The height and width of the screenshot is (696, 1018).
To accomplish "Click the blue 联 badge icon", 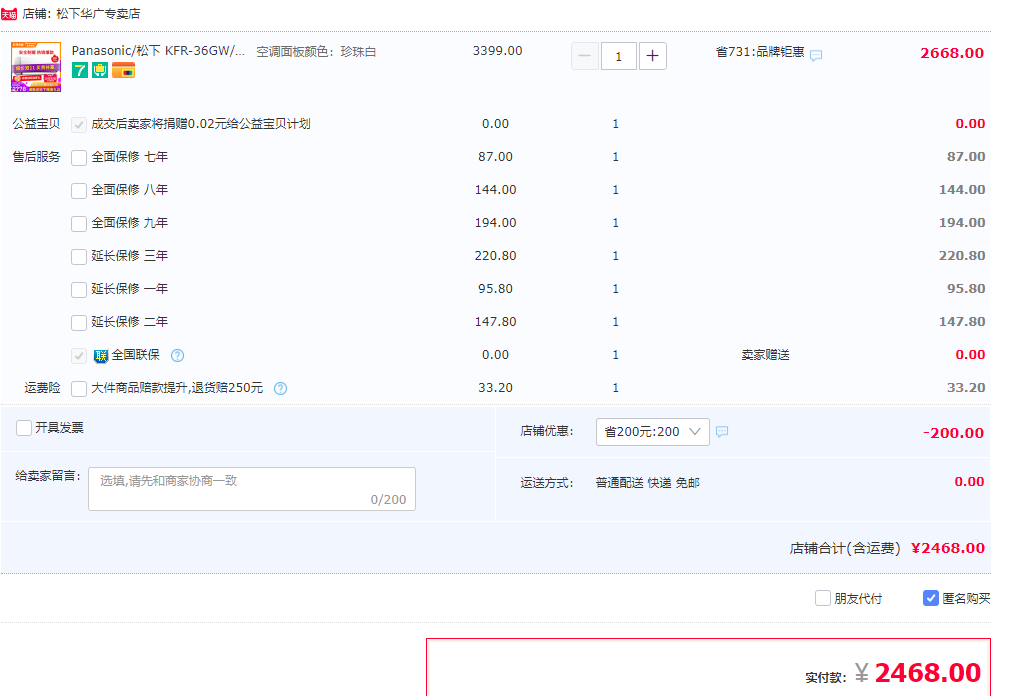I will (101, 356).
